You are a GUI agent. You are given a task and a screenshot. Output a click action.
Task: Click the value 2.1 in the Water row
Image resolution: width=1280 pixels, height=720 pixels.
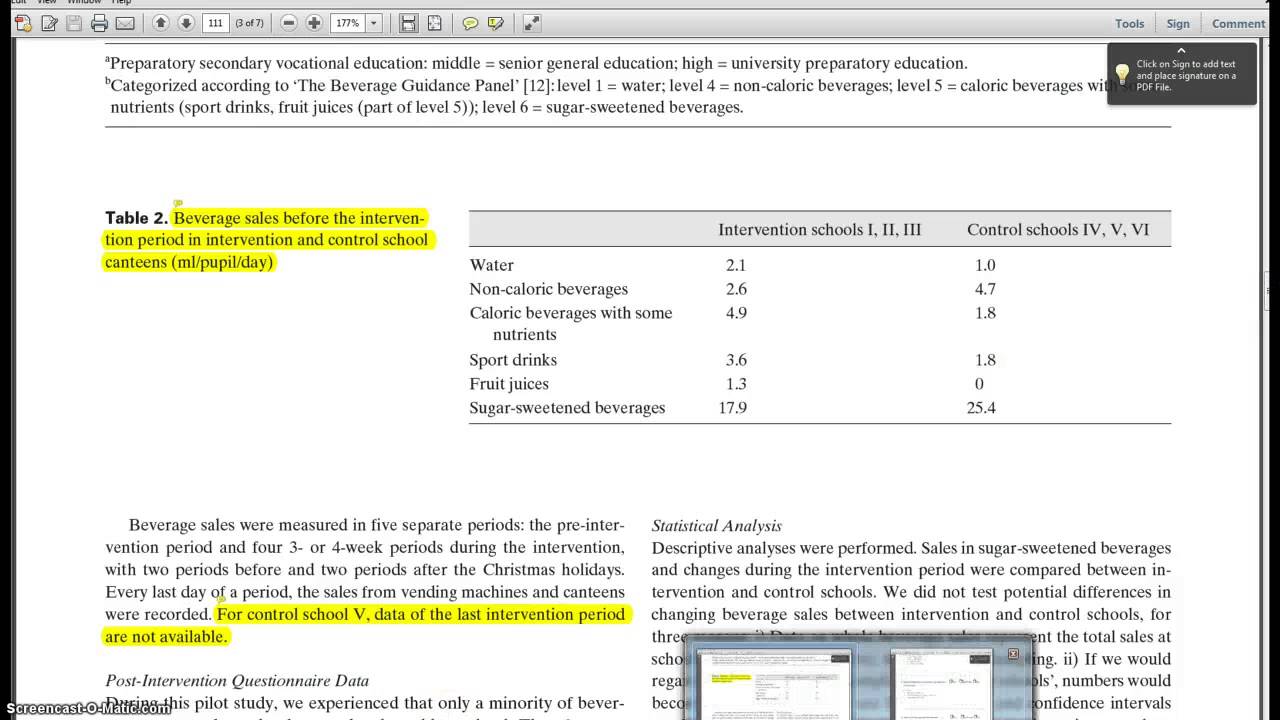tap(736, 265)
